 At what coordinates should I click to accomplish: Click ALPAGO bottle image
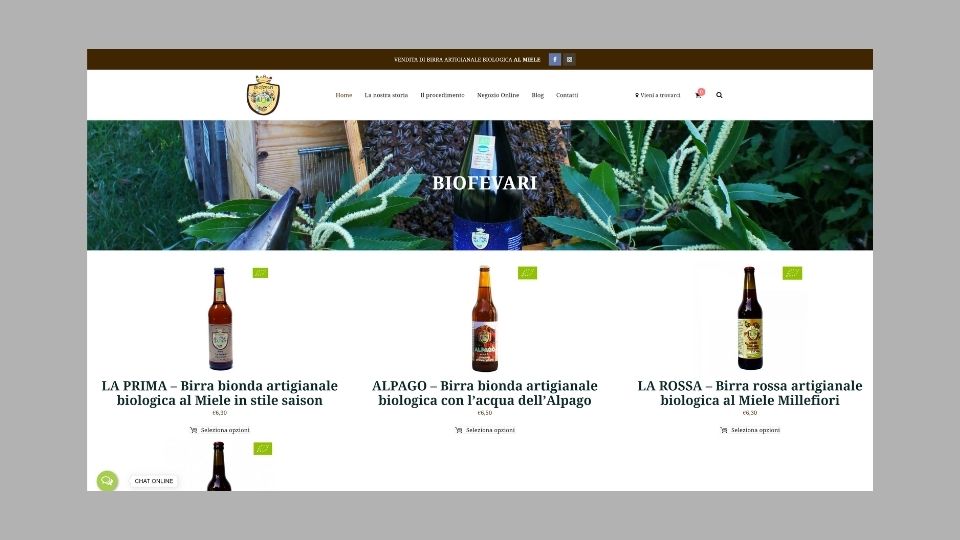point(484,318)
